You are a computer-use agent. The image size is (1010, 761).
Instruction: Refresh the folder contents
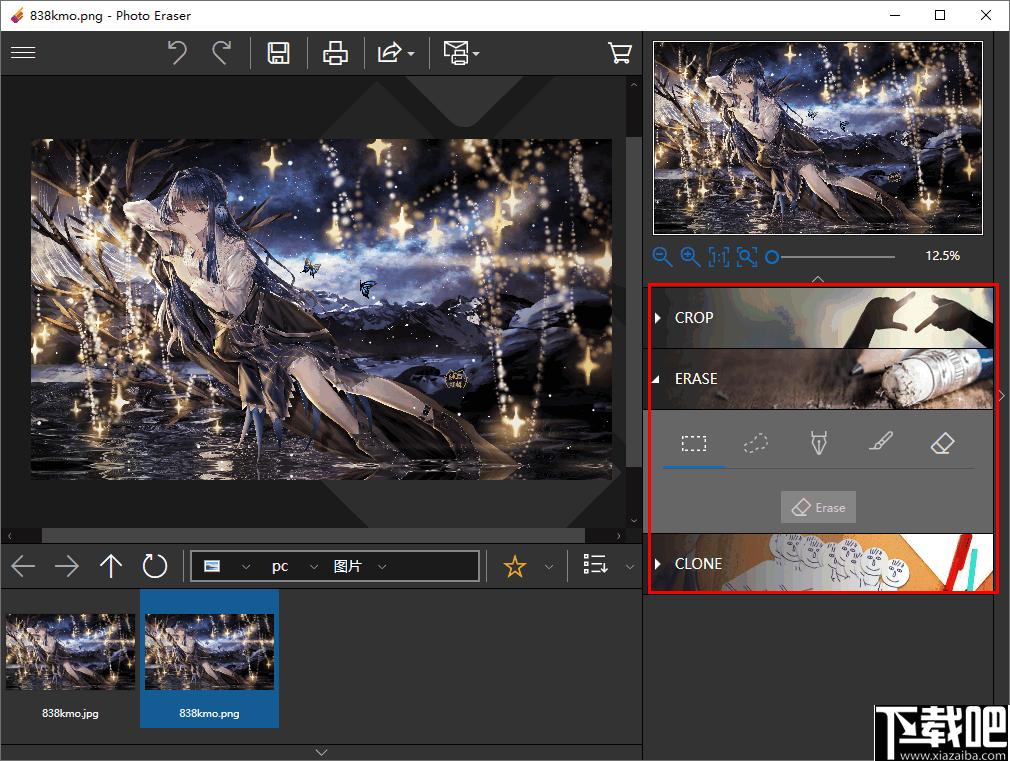[x=155, y=566]
